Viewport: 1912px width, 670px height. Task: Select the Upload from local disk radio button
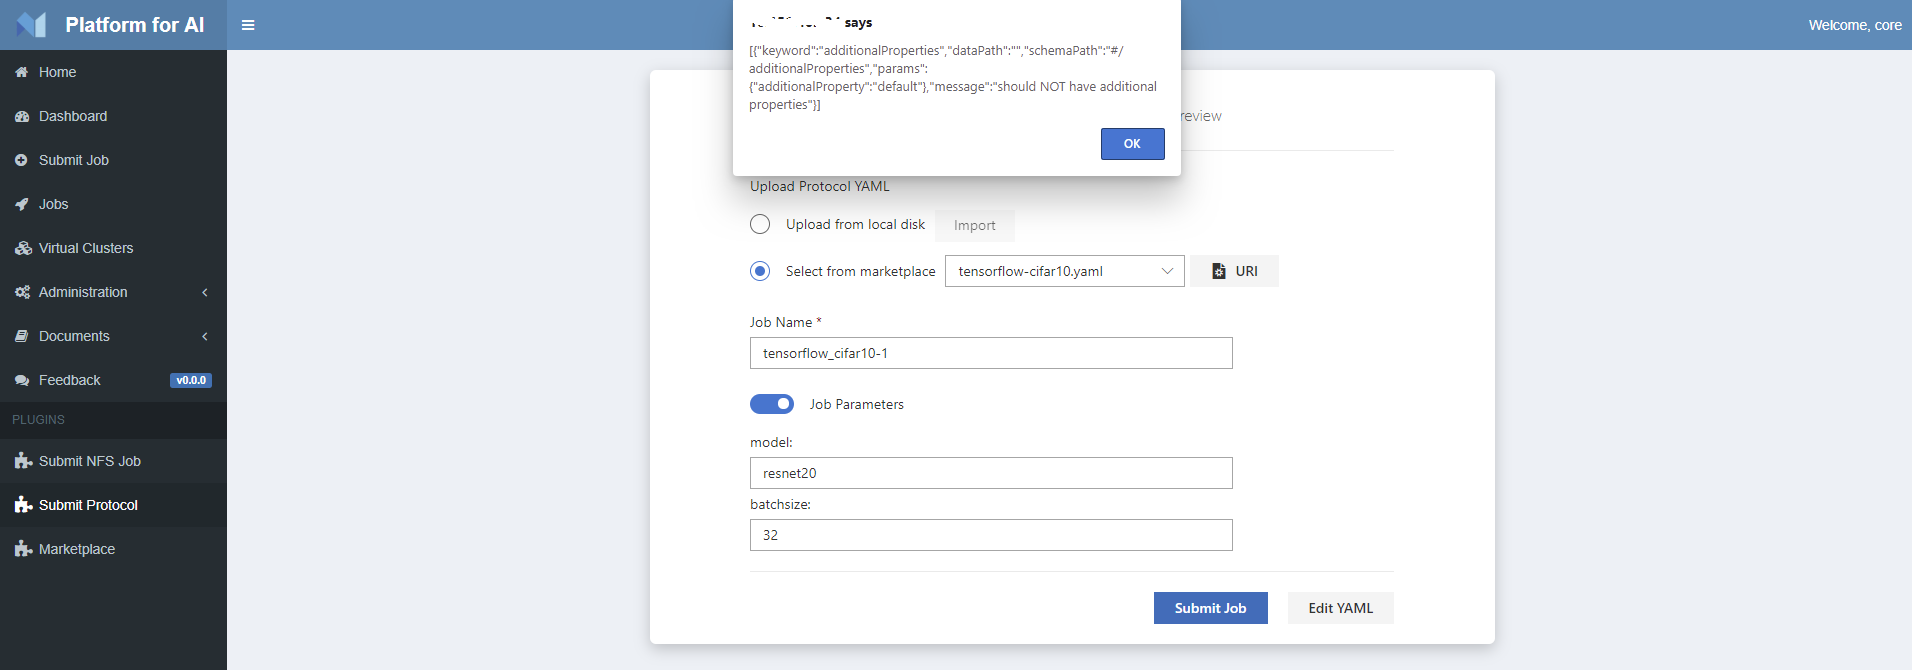click(760, 224)
